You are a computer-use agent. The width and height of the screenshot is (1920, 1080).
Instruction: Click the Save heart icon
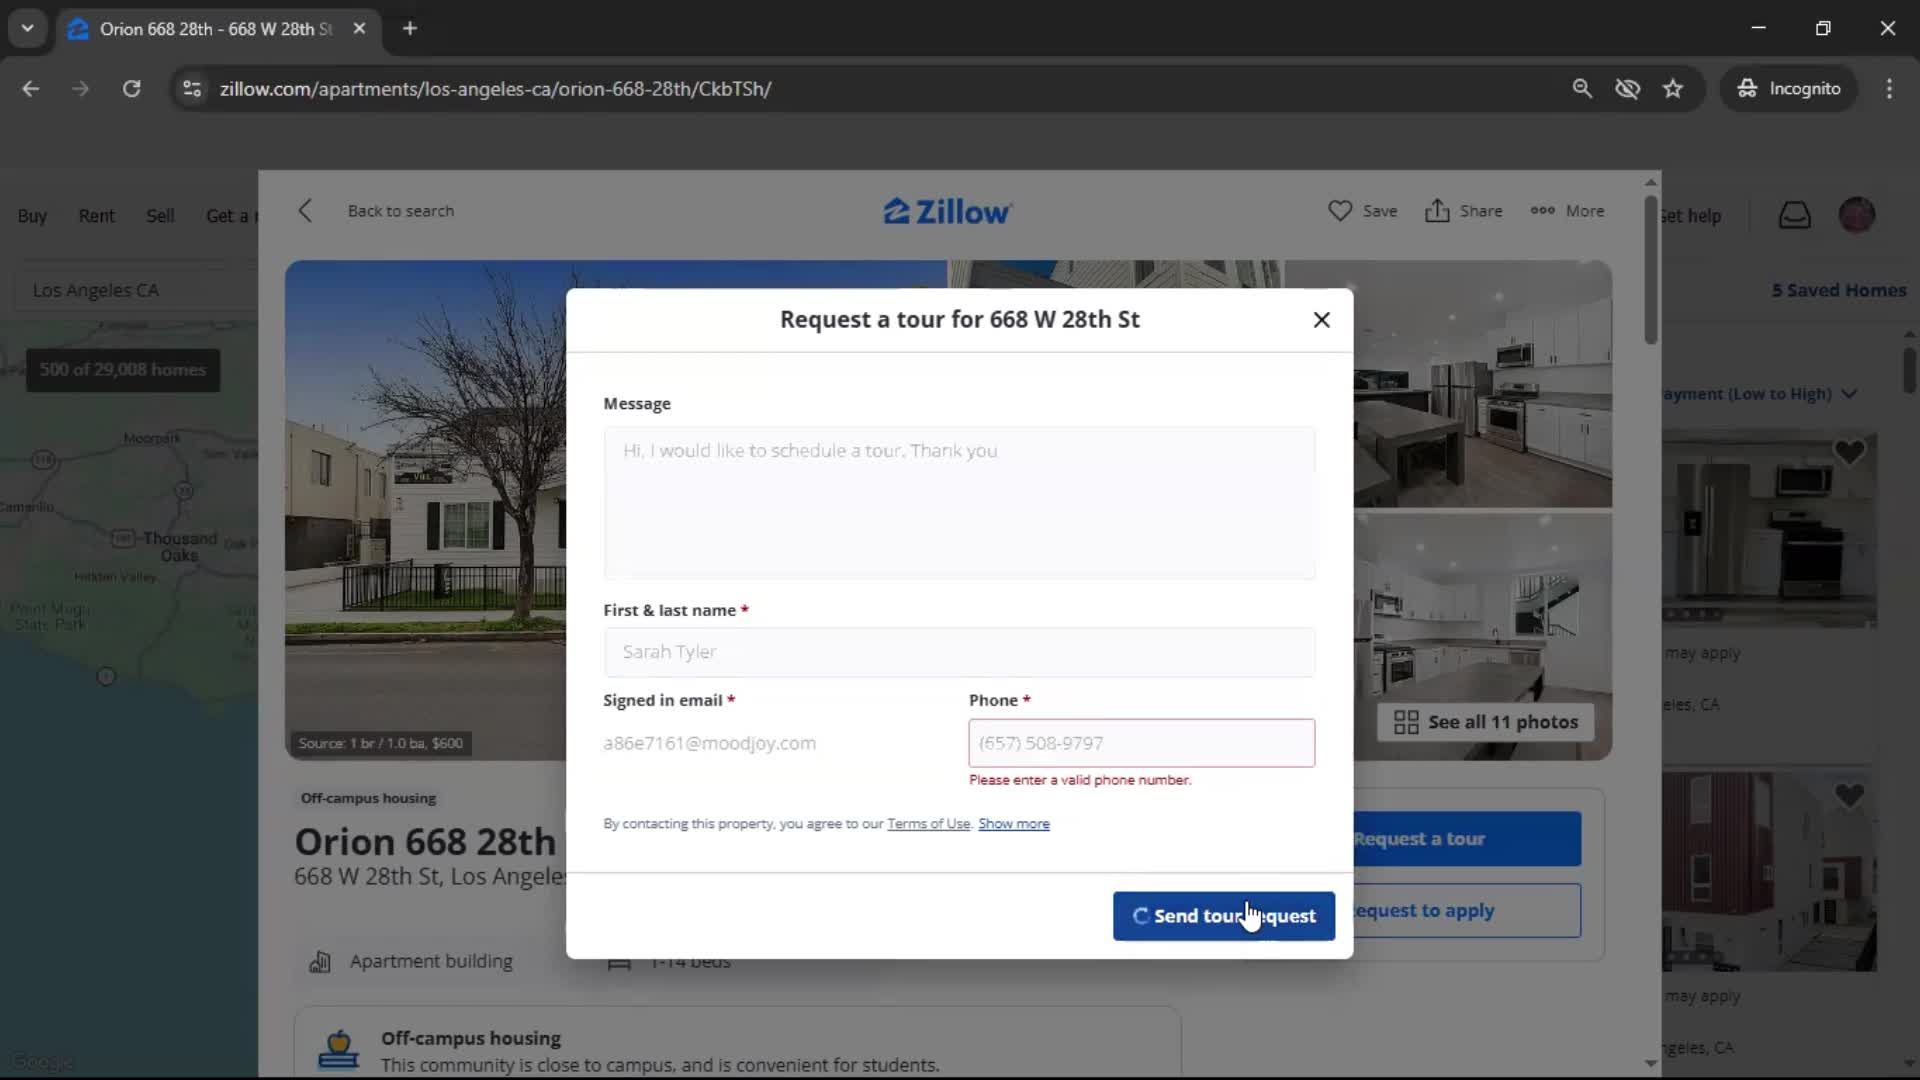coord(1339,211)
